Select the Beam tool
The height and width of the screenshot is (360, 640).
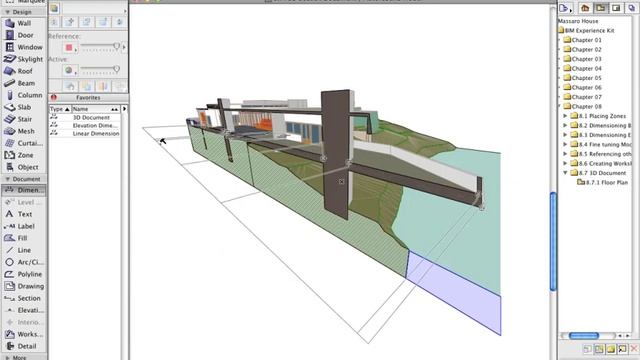(24, 83)
